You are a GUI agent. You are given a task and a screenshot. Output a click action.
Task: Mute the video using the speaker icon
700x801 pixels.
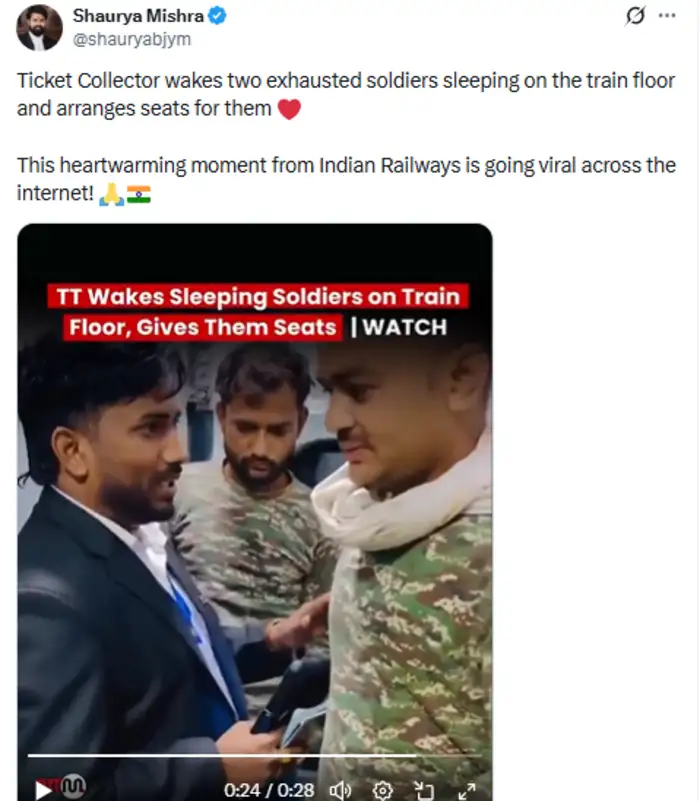[x=340, y=790]
